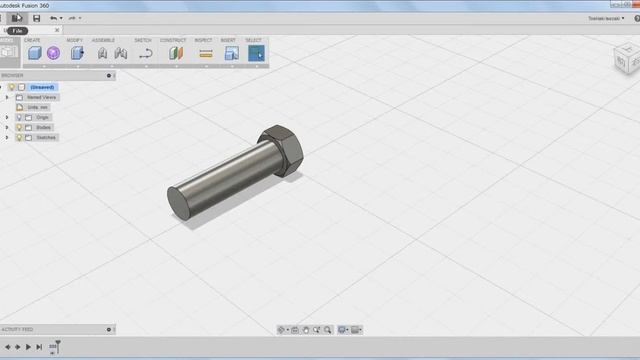Click the bolt model in the viewport
Image resolution: width=640 pixels, height=360 pixels.
tap(235, 173)
